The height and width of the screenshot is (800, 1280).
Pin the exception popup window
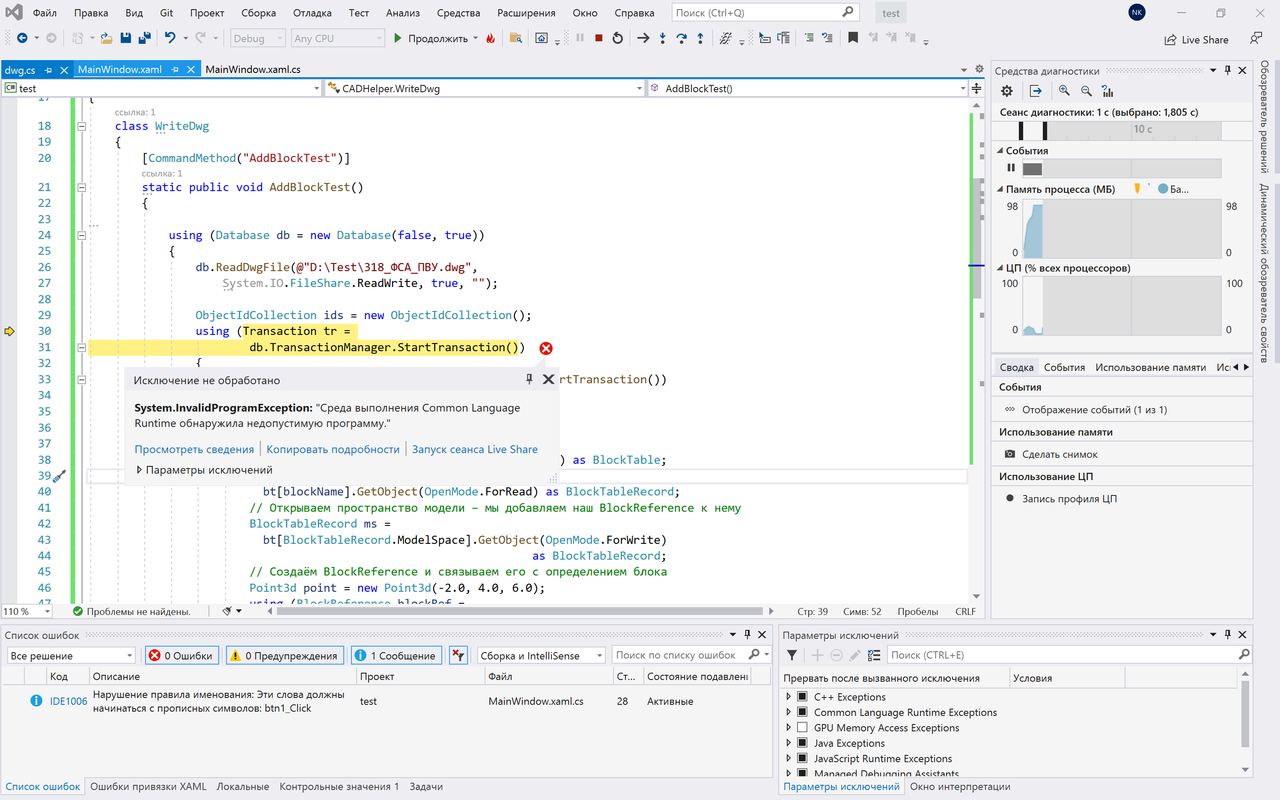(x=530, y=379)
